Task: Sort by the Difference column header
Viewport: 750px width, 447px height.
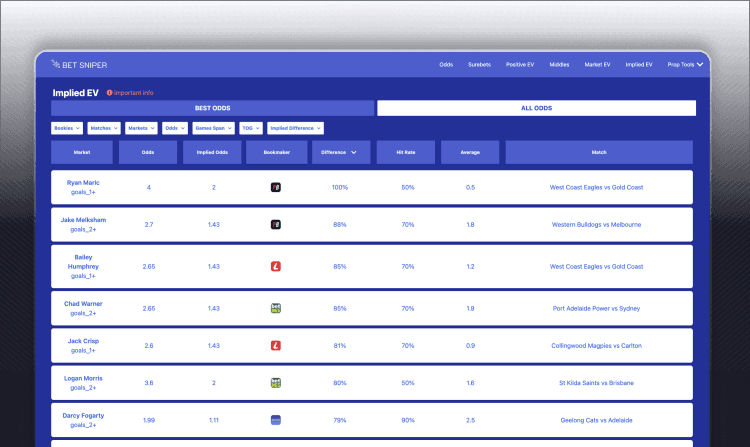Action: (341, 152)
